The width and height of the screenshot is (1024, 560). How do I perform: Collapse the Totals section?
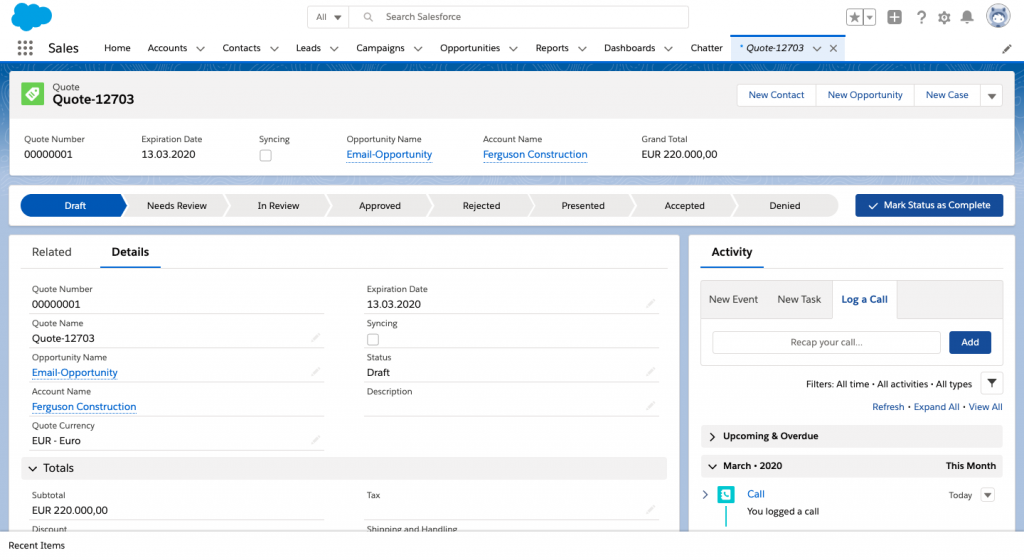33,469
